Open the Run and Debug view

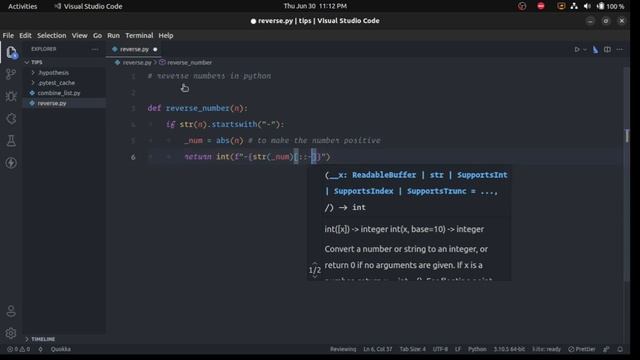coord(11,96)
